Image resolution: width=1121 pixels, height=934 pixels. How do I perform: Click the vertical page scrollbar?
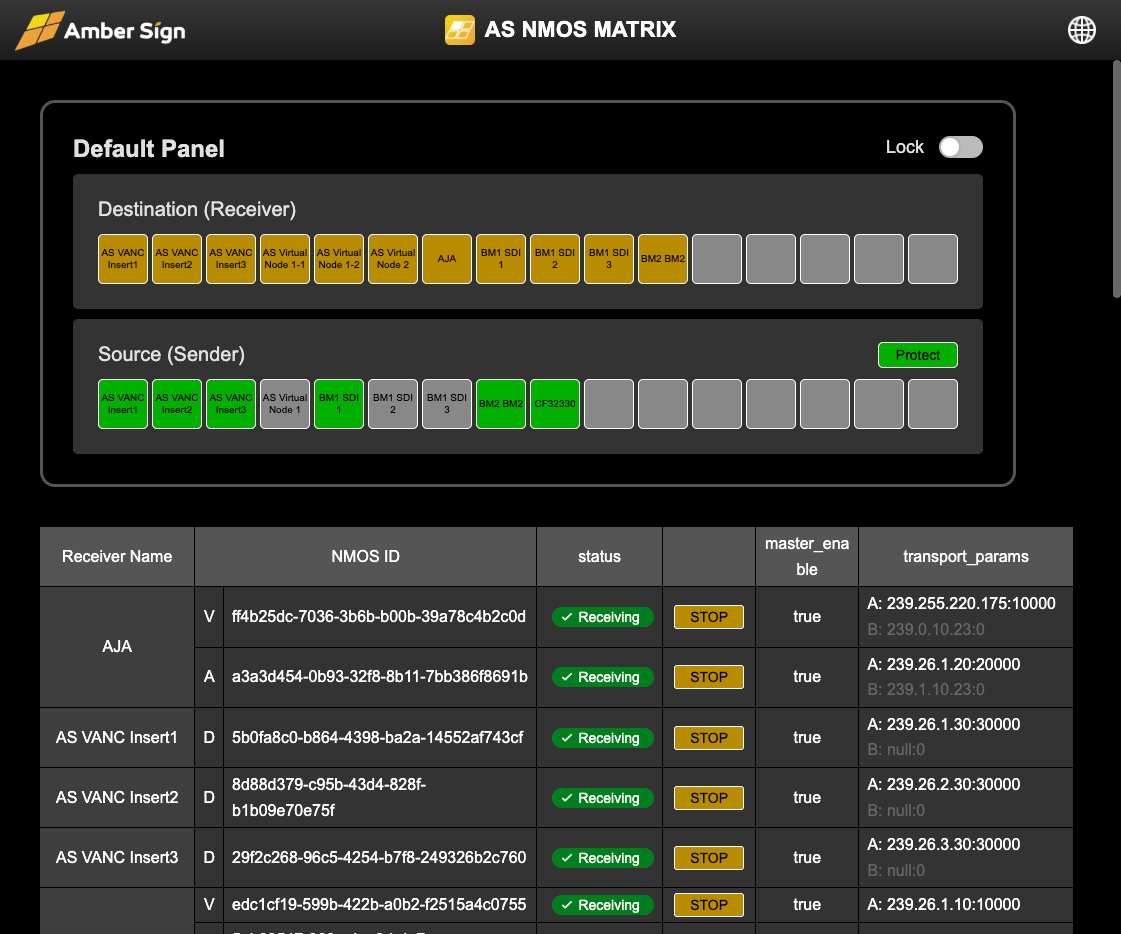point(1116,180)
